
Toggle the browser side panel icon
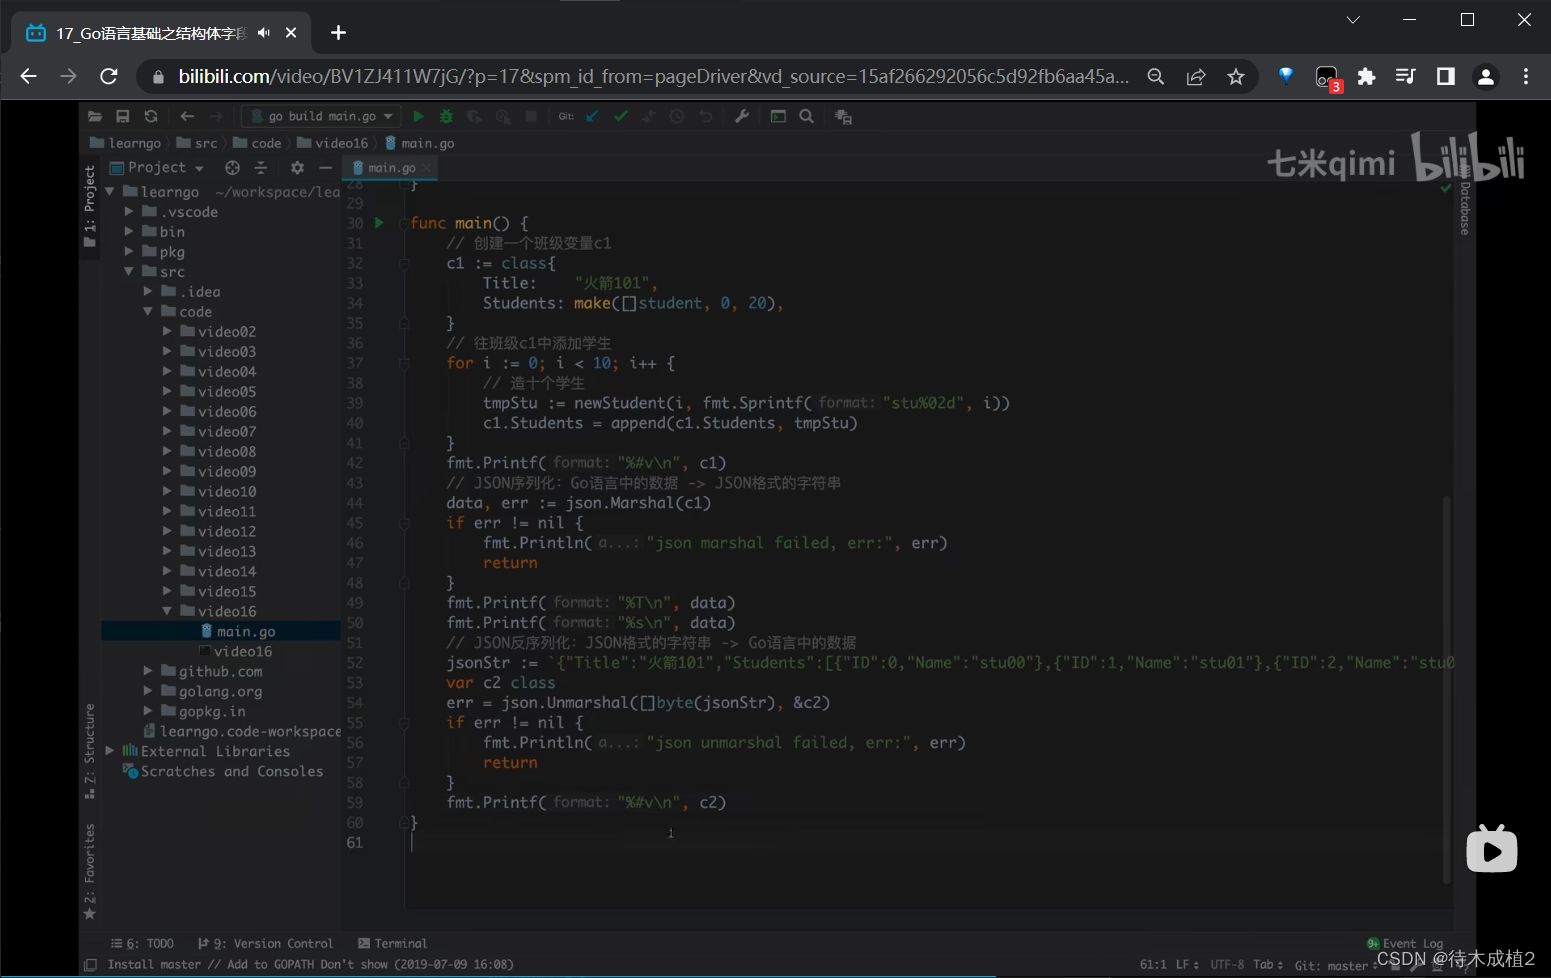pyautogui.click(x=1446, y=76)
